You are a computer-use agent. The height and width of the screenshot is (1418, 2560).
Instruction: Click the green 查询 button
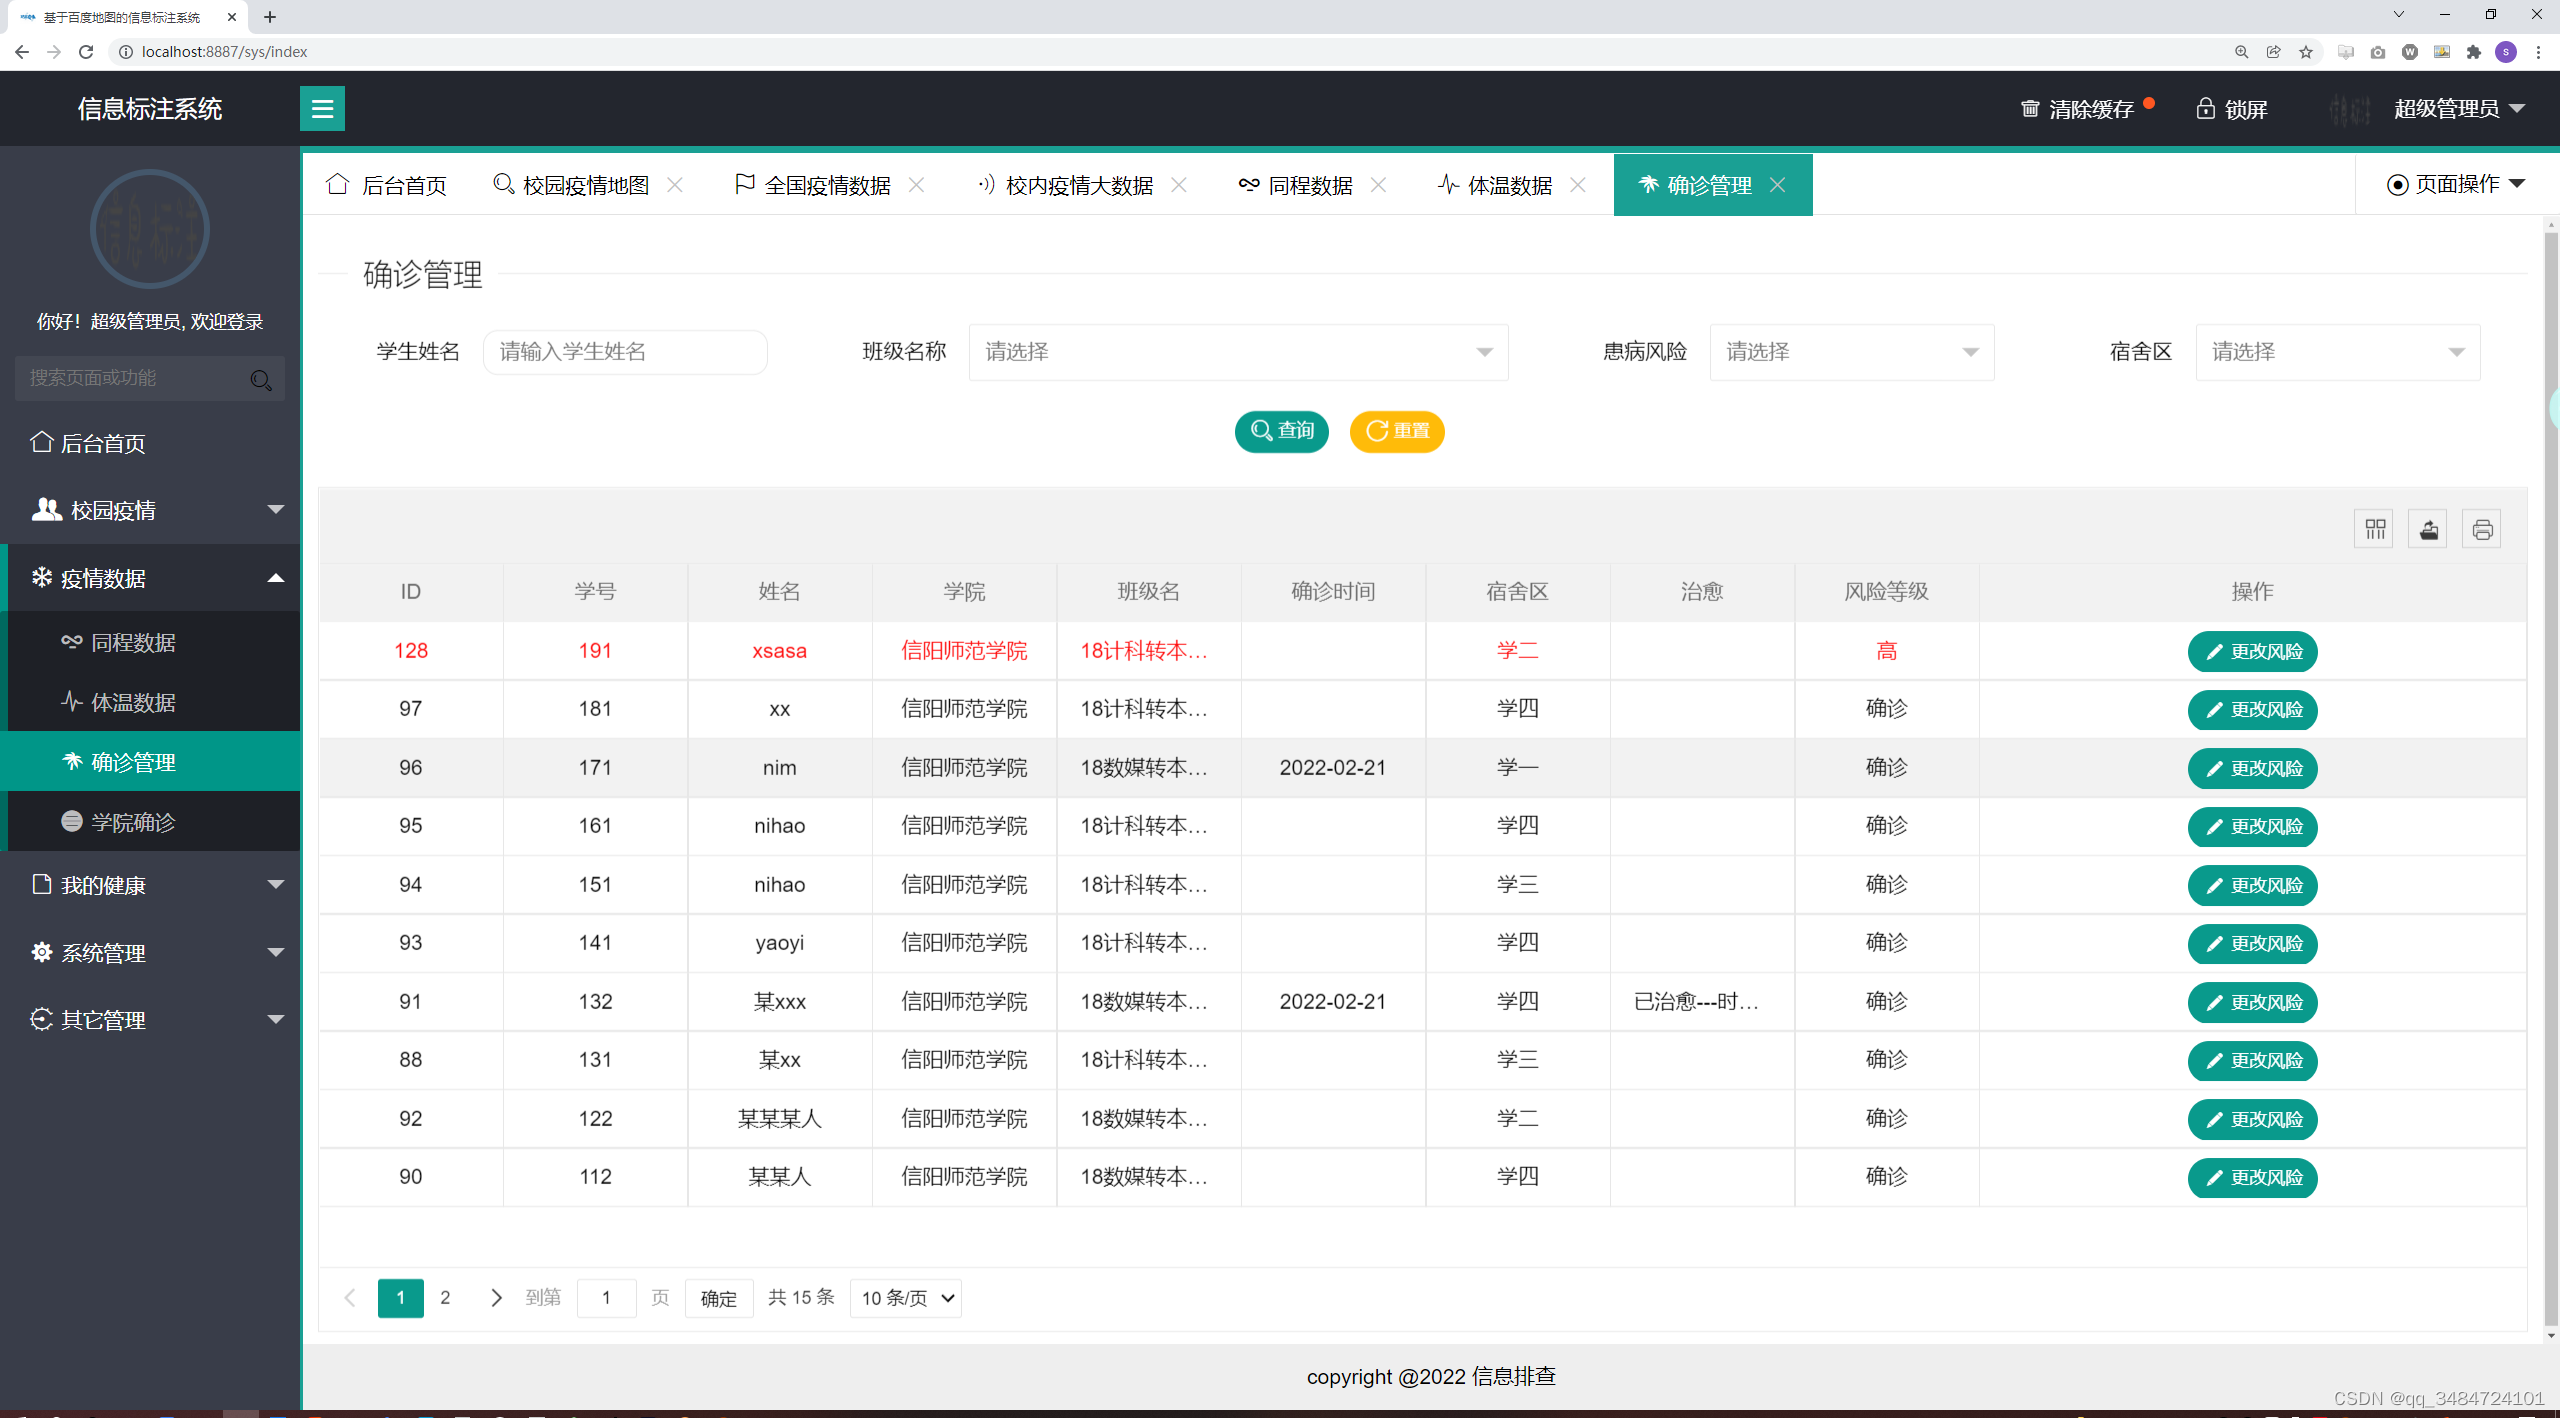click(x=1281, y=431)
